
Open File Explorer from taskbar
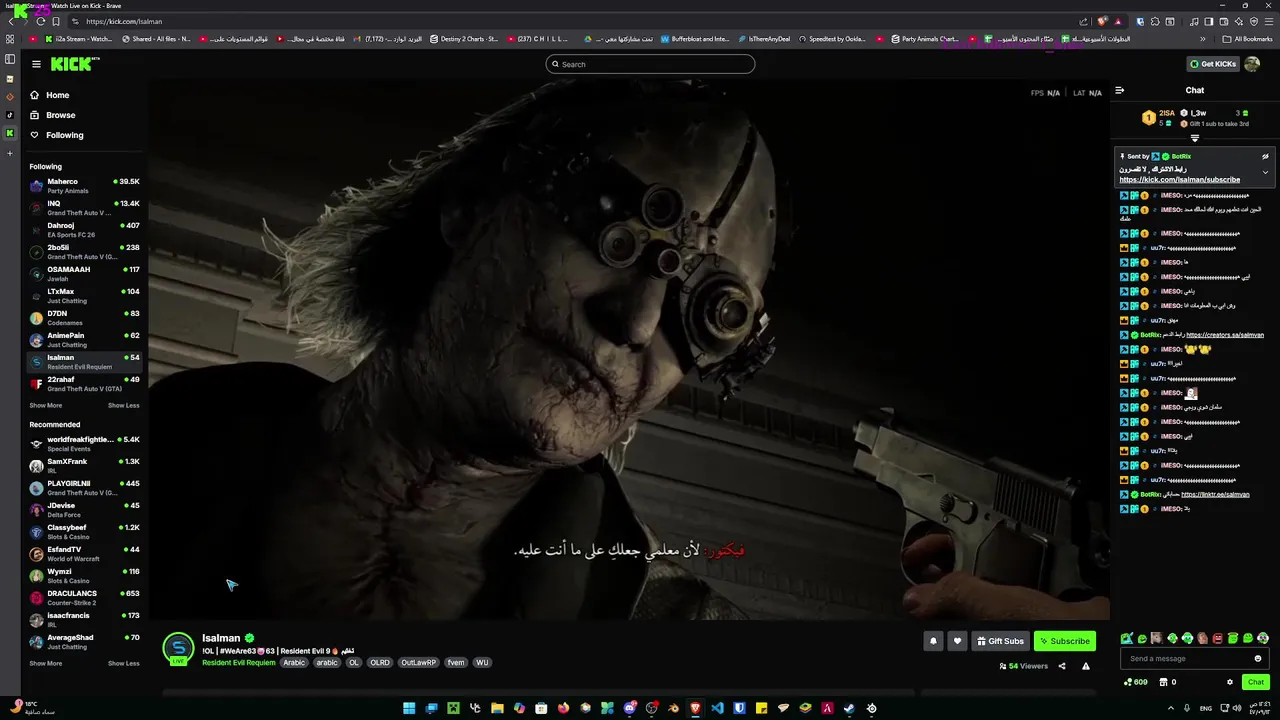(497, 708)
